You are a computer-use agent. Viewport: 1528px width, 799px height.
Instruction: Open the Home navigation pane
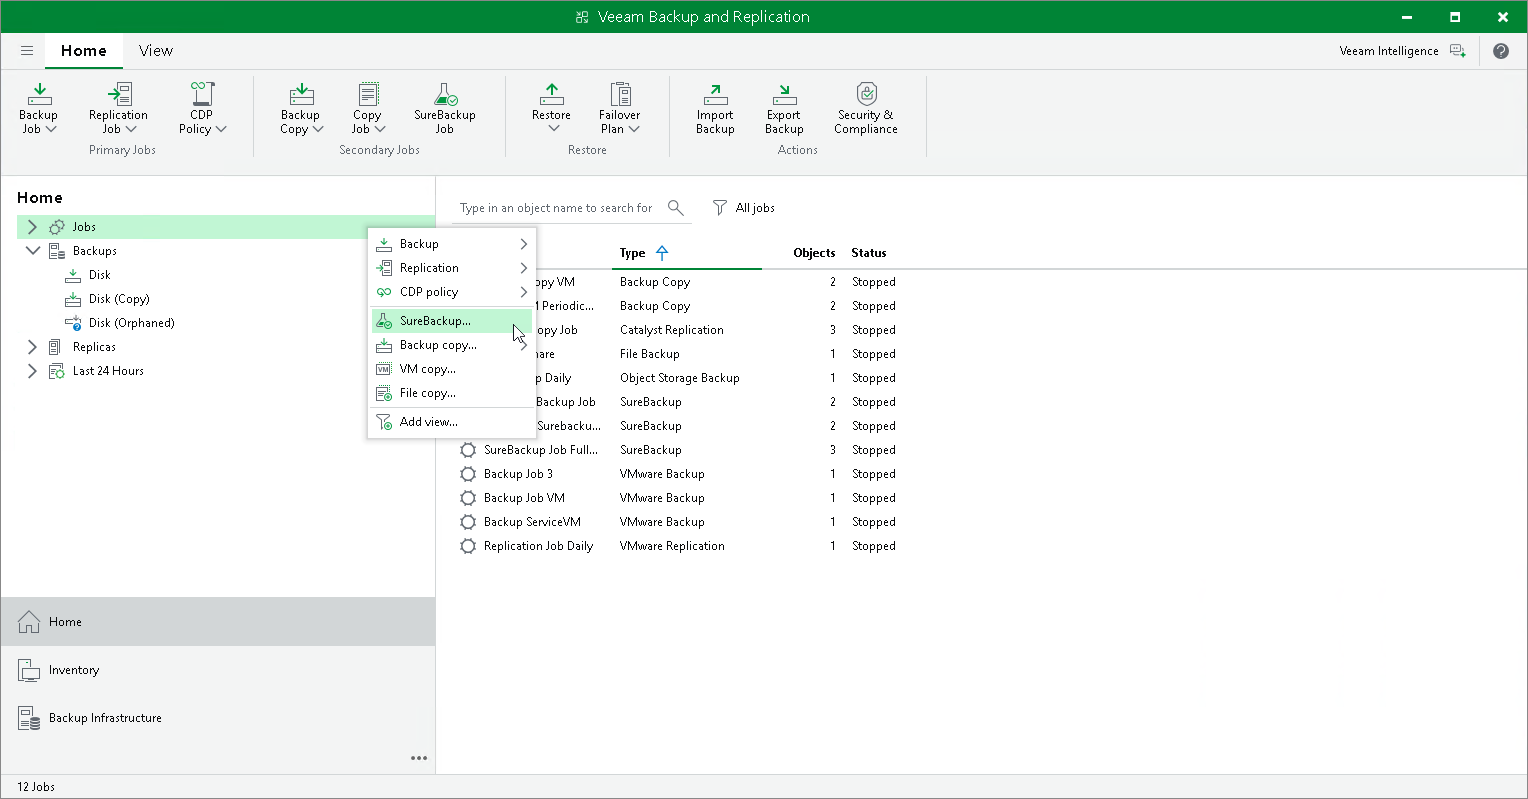218,622
